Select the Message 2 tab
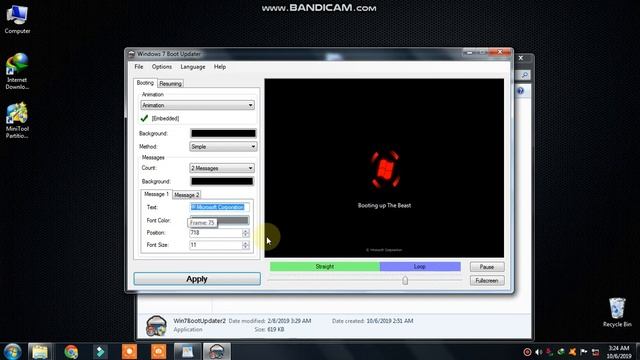640x360 pixels. coord(187,195)
